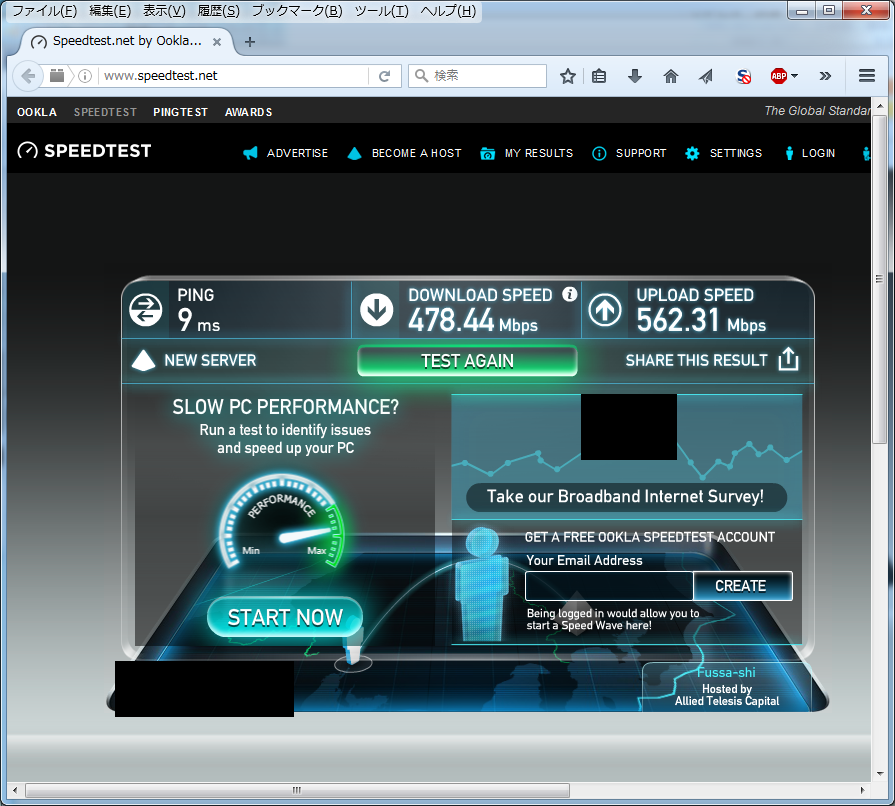Open the ツール(T) menu

[x=381, y=11]
